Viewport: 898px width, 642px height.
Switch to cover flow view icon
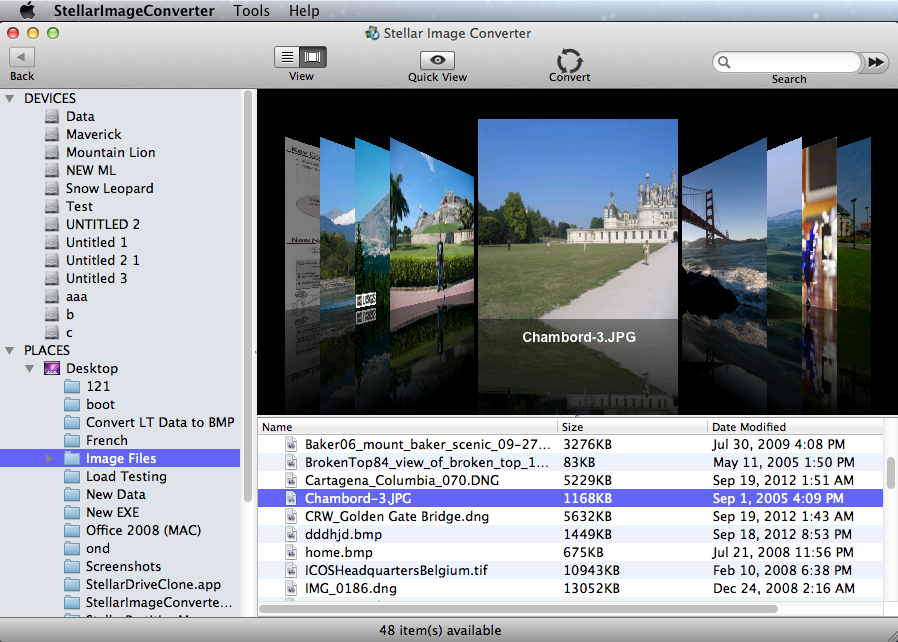pos(313,57)
